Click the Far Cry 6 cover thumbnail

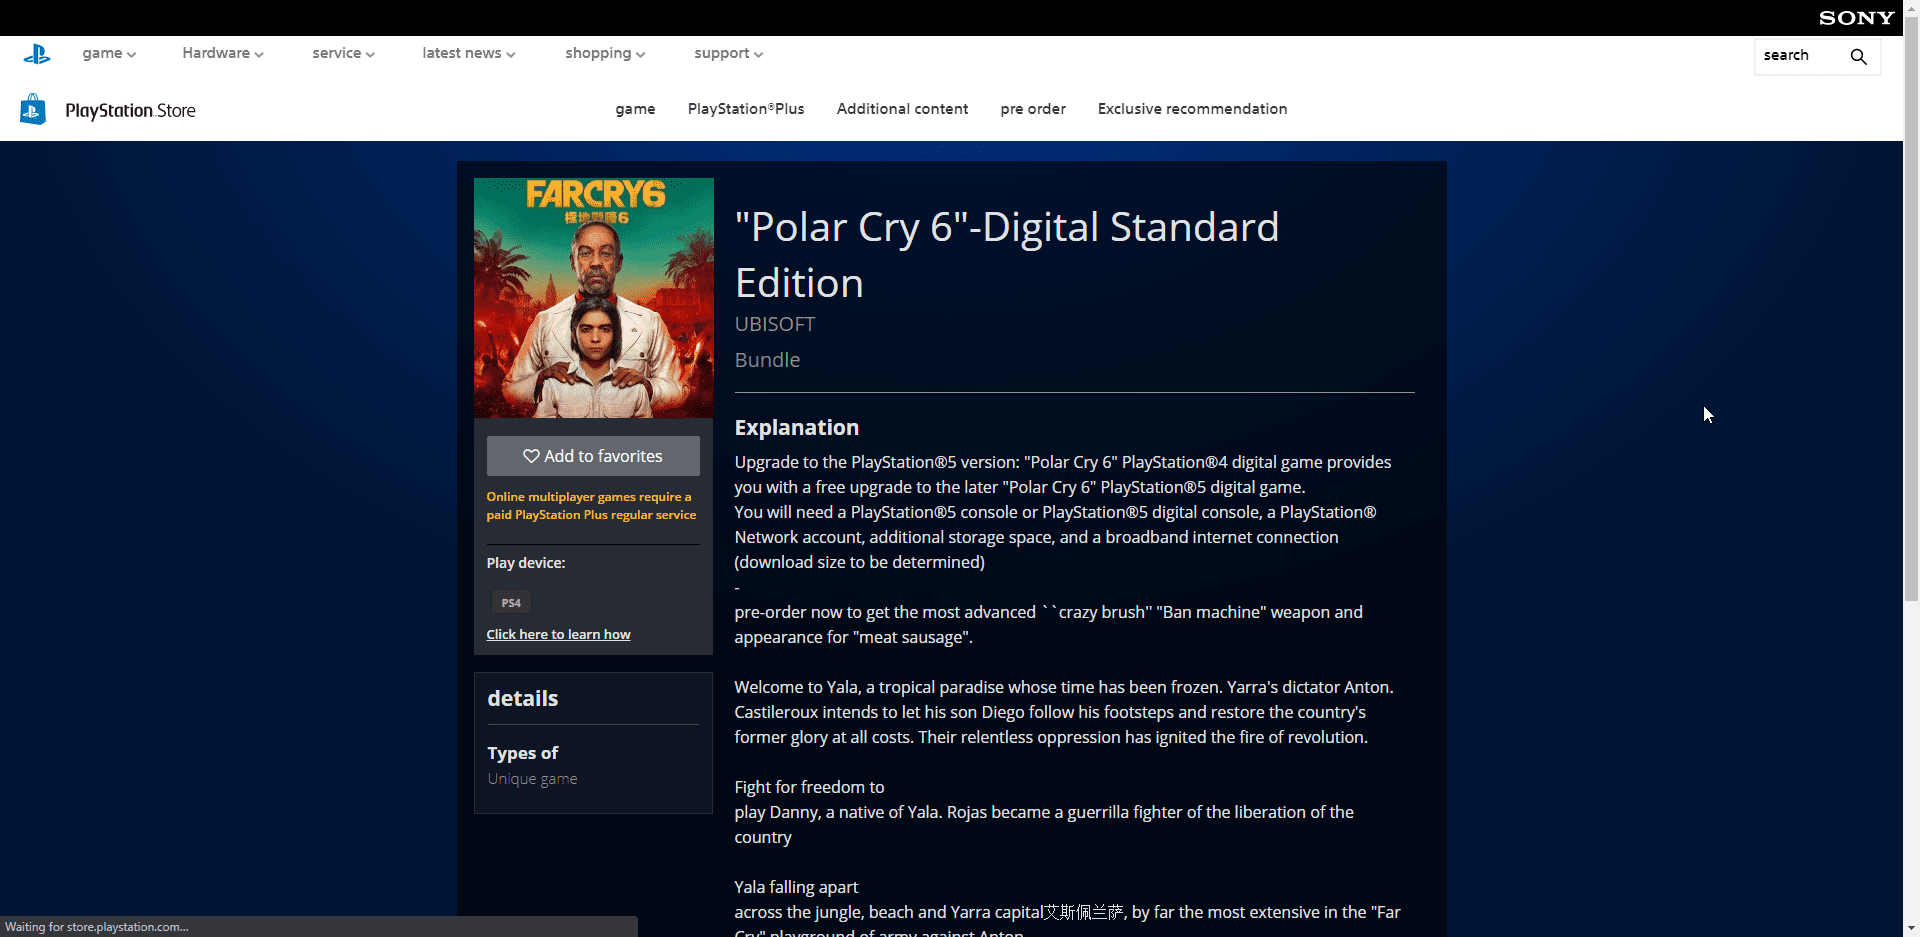tap(593, 298)
